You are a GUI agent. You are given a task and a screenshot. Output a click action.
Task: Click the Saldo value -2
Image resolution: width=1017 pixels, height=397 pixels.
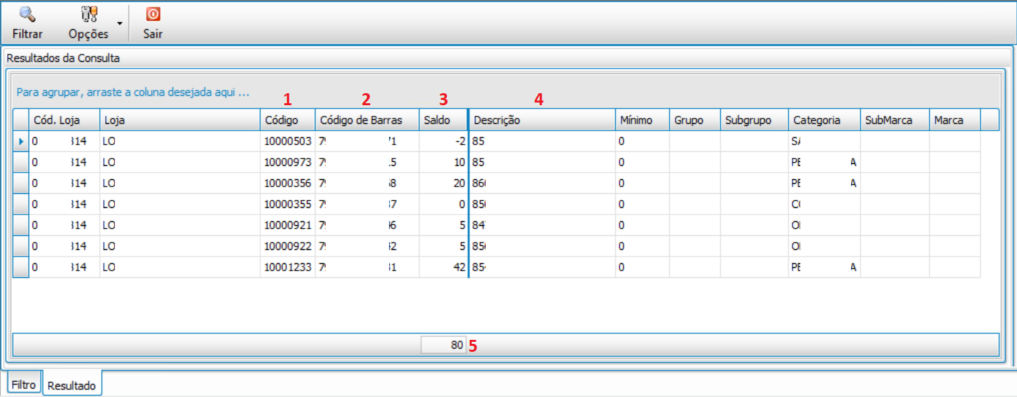[x=443, y=141]
